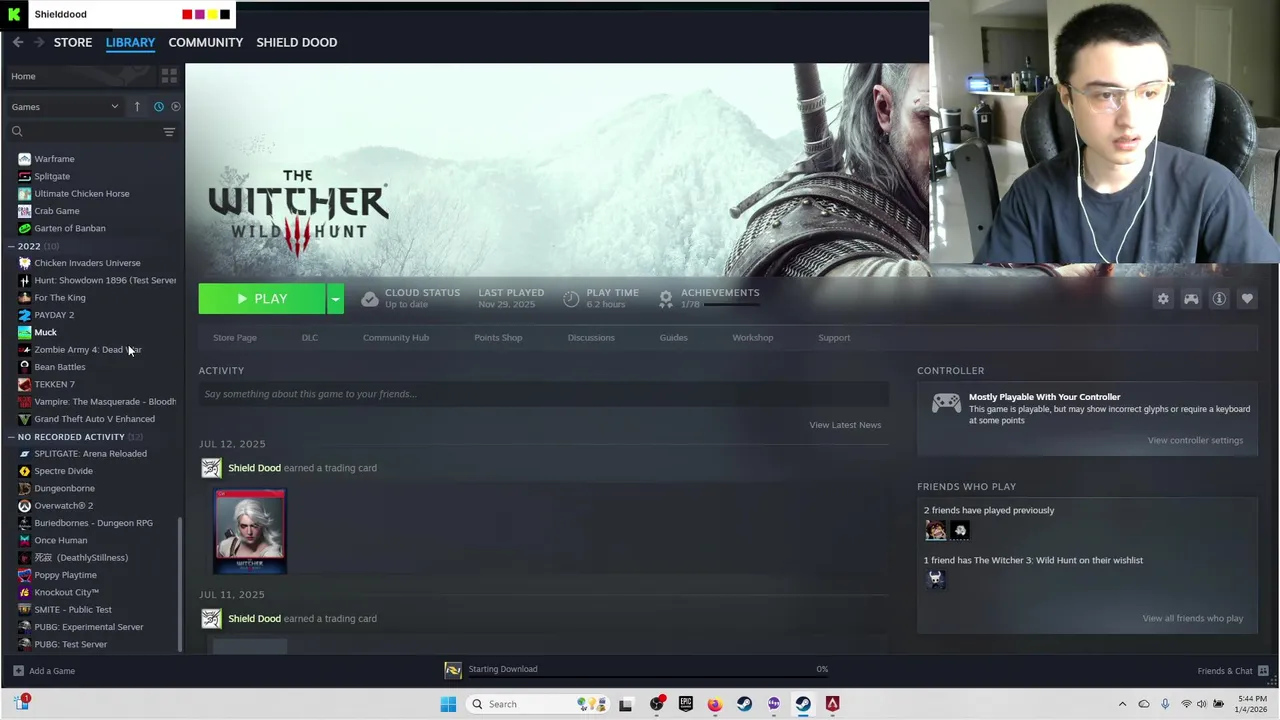Open achievements via the gear badge

666,299
